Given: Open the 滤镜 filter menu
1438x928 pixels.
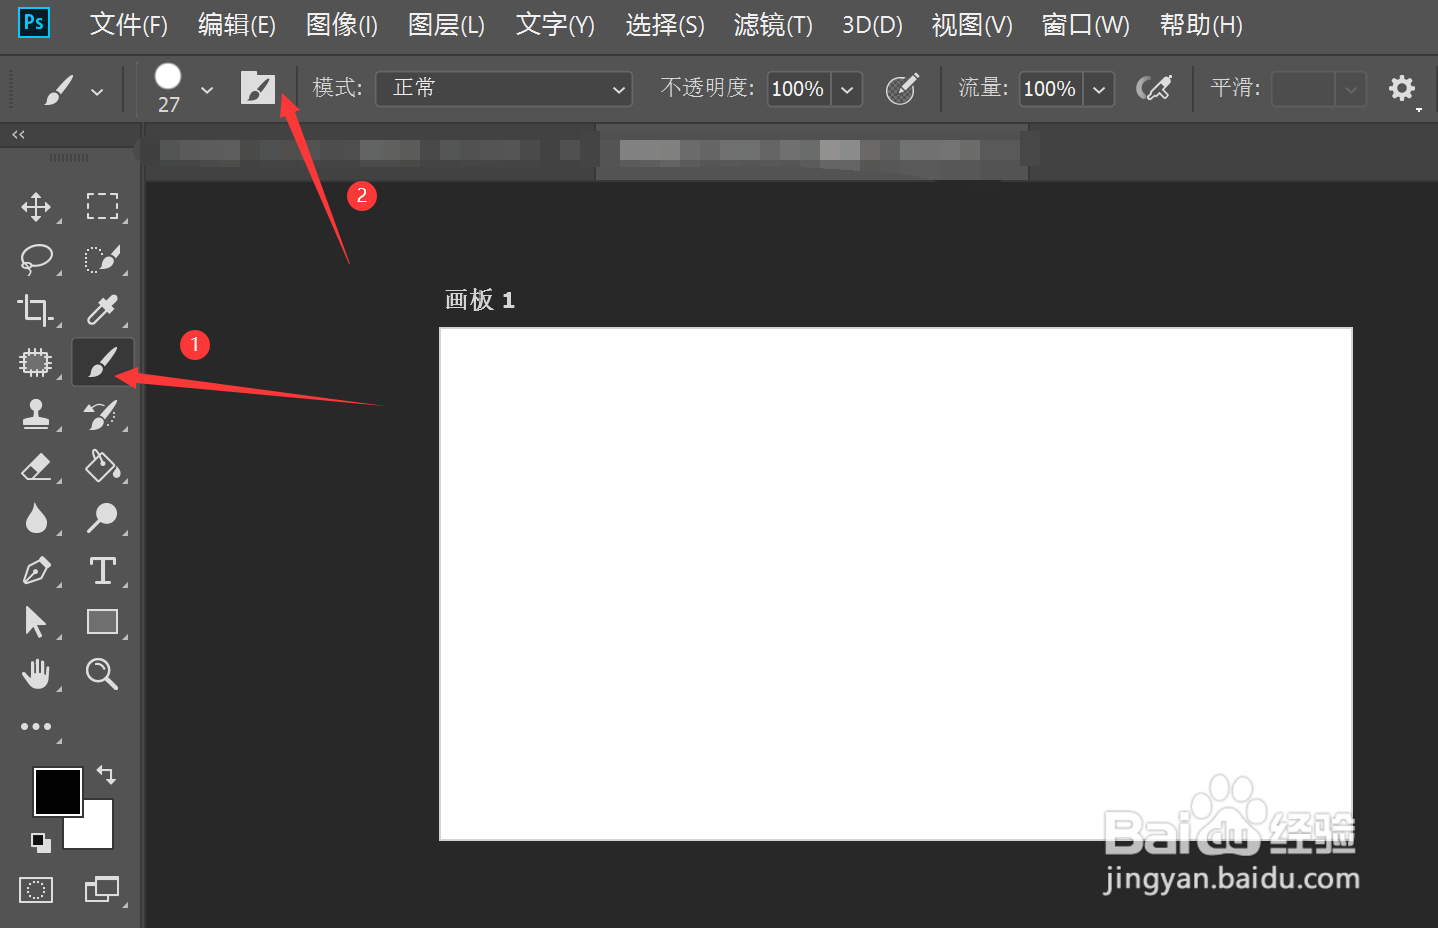Looking at the screenshot, I should 771,25.
